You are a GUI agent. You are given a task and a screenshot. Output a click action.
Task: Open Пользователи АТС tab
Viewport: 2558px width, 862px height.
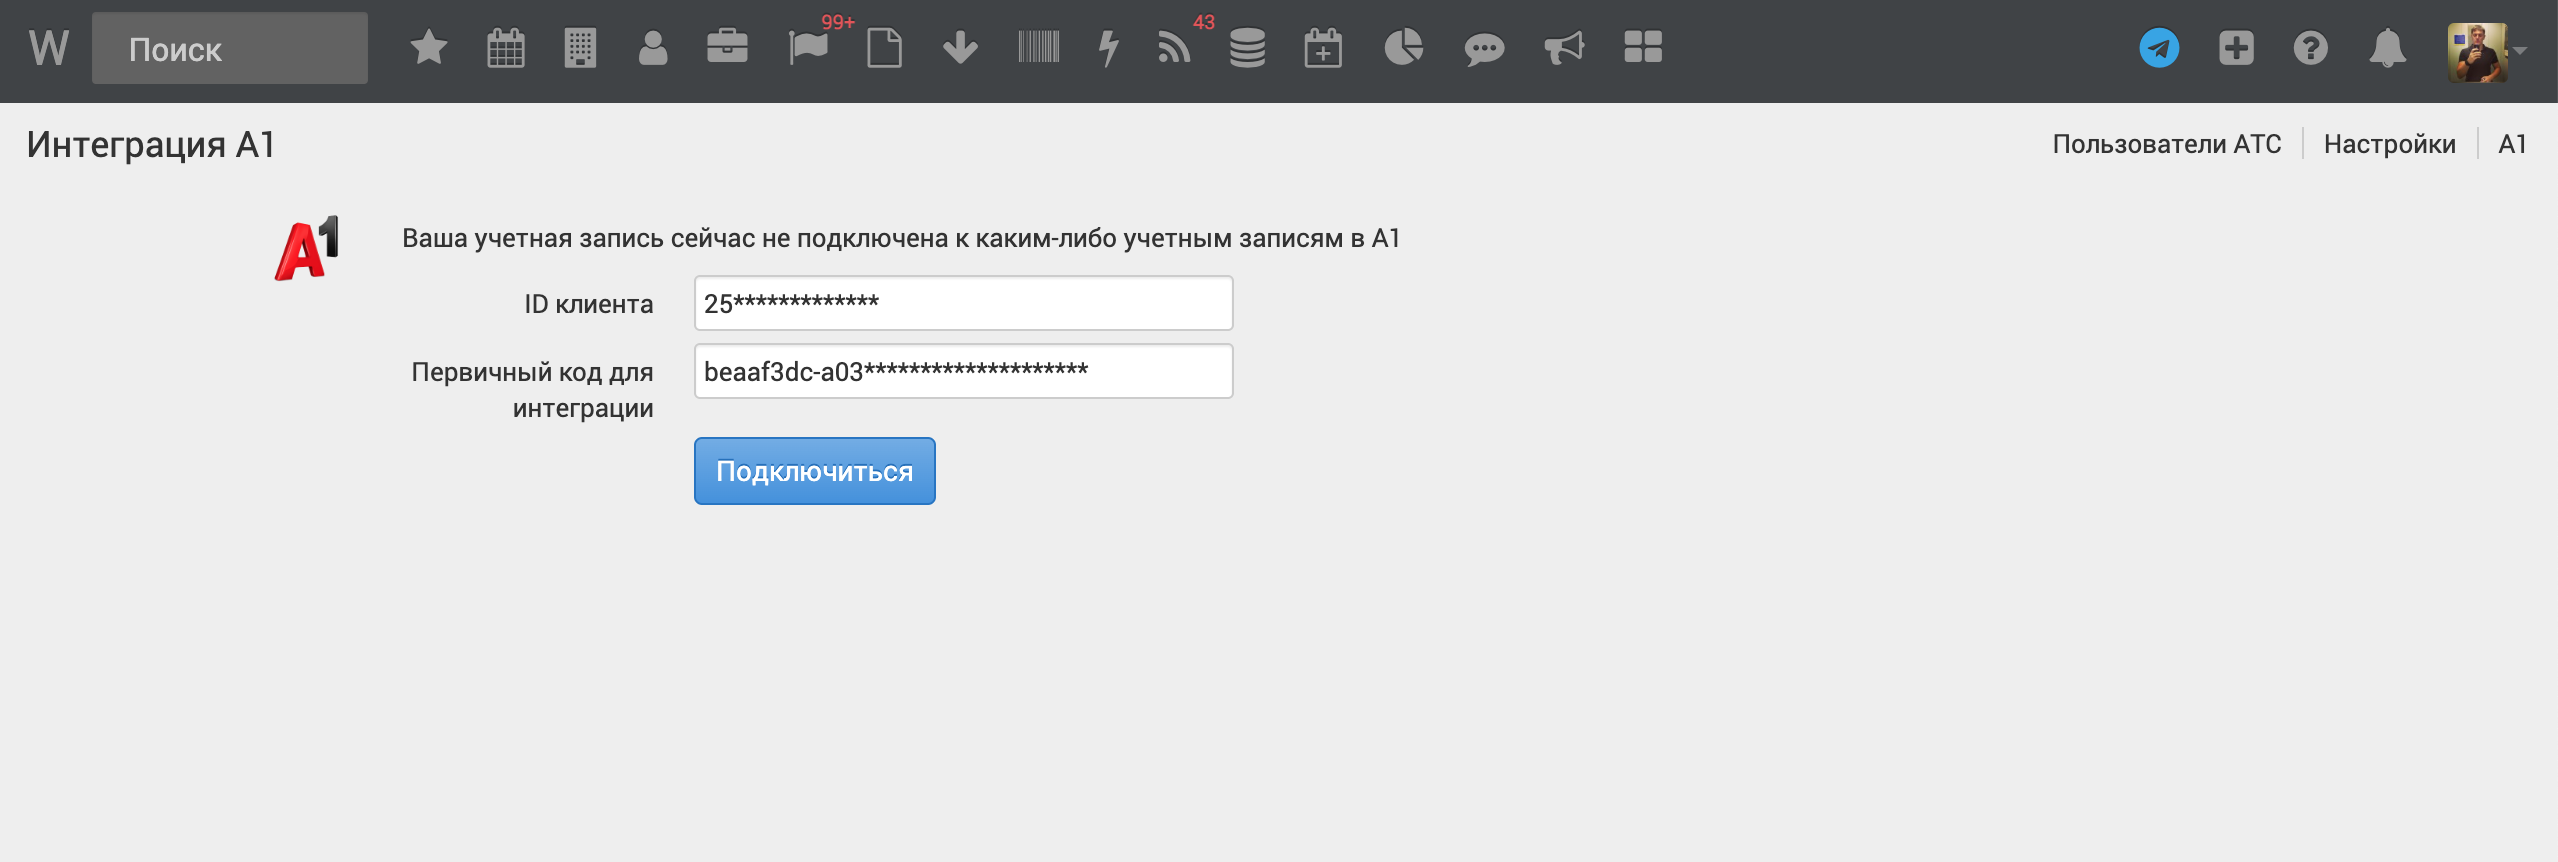[2166, 144]
